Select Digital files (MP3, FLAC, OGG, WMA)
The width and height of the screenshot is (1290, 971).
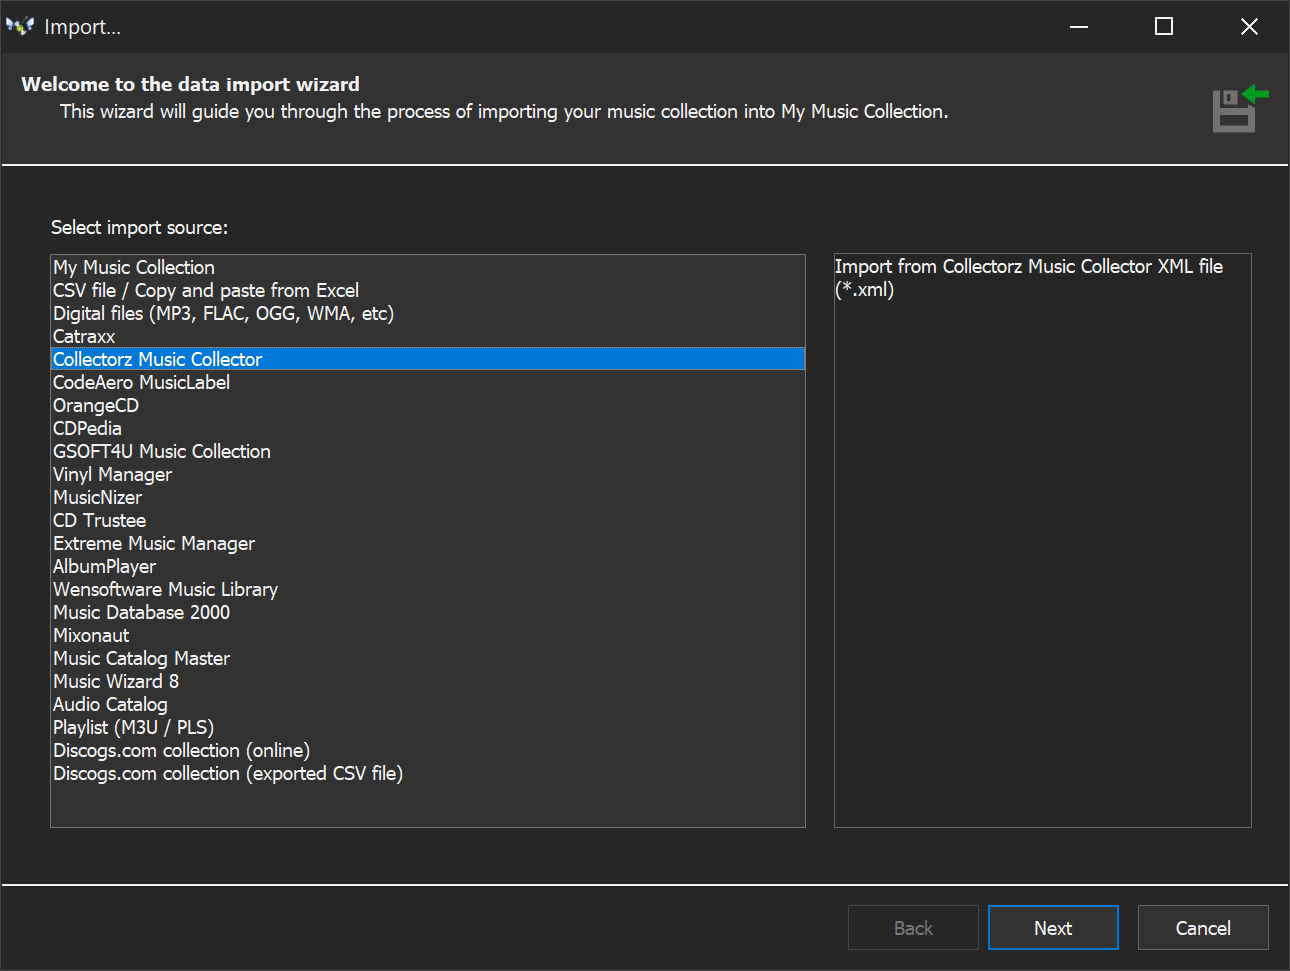coord(223,313)
